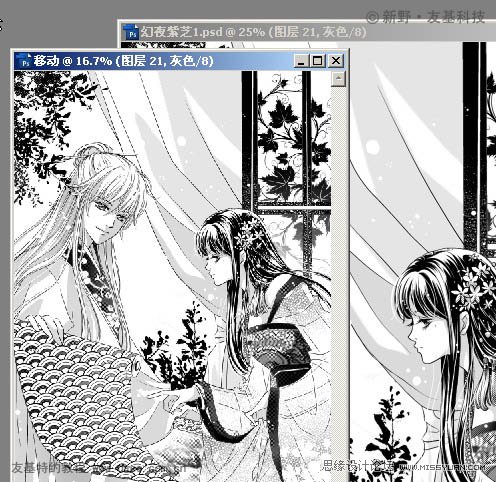Click Photoshop icon in 移动 window title
This screenshot has height=482, width=496.
tap(24, 61)
